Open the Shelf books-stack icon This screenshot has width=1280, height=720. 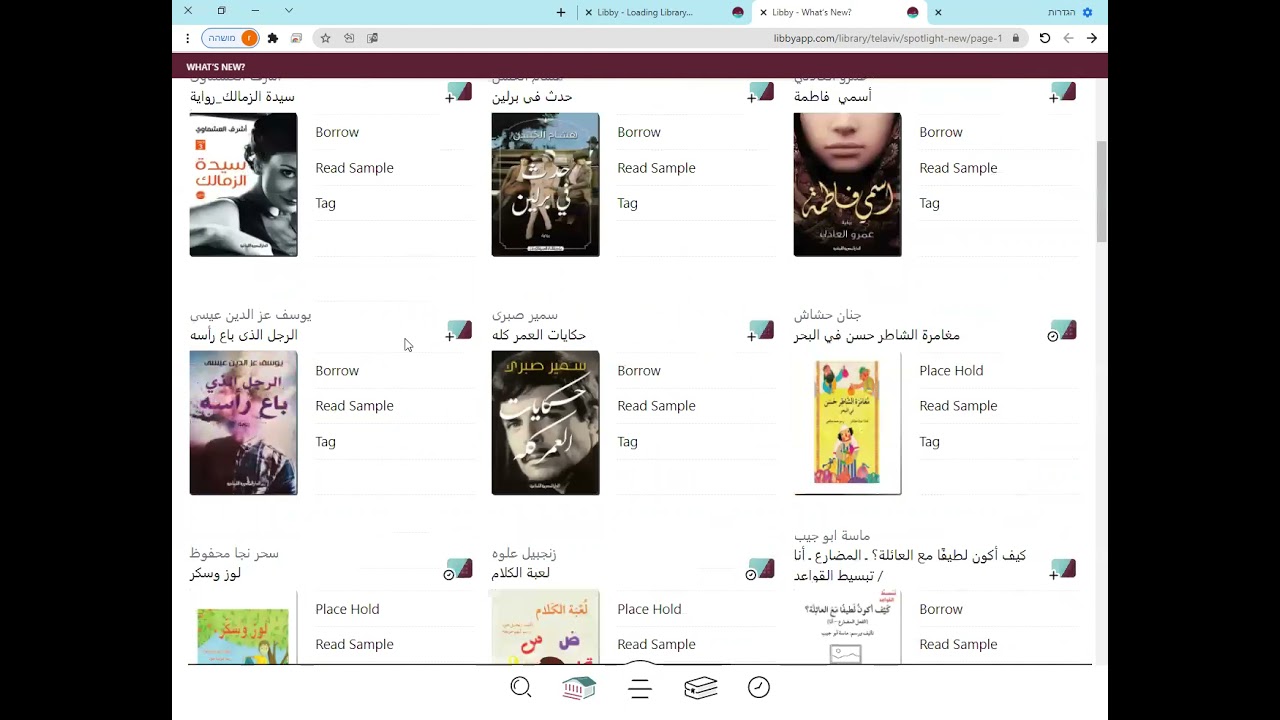point(701,687)
